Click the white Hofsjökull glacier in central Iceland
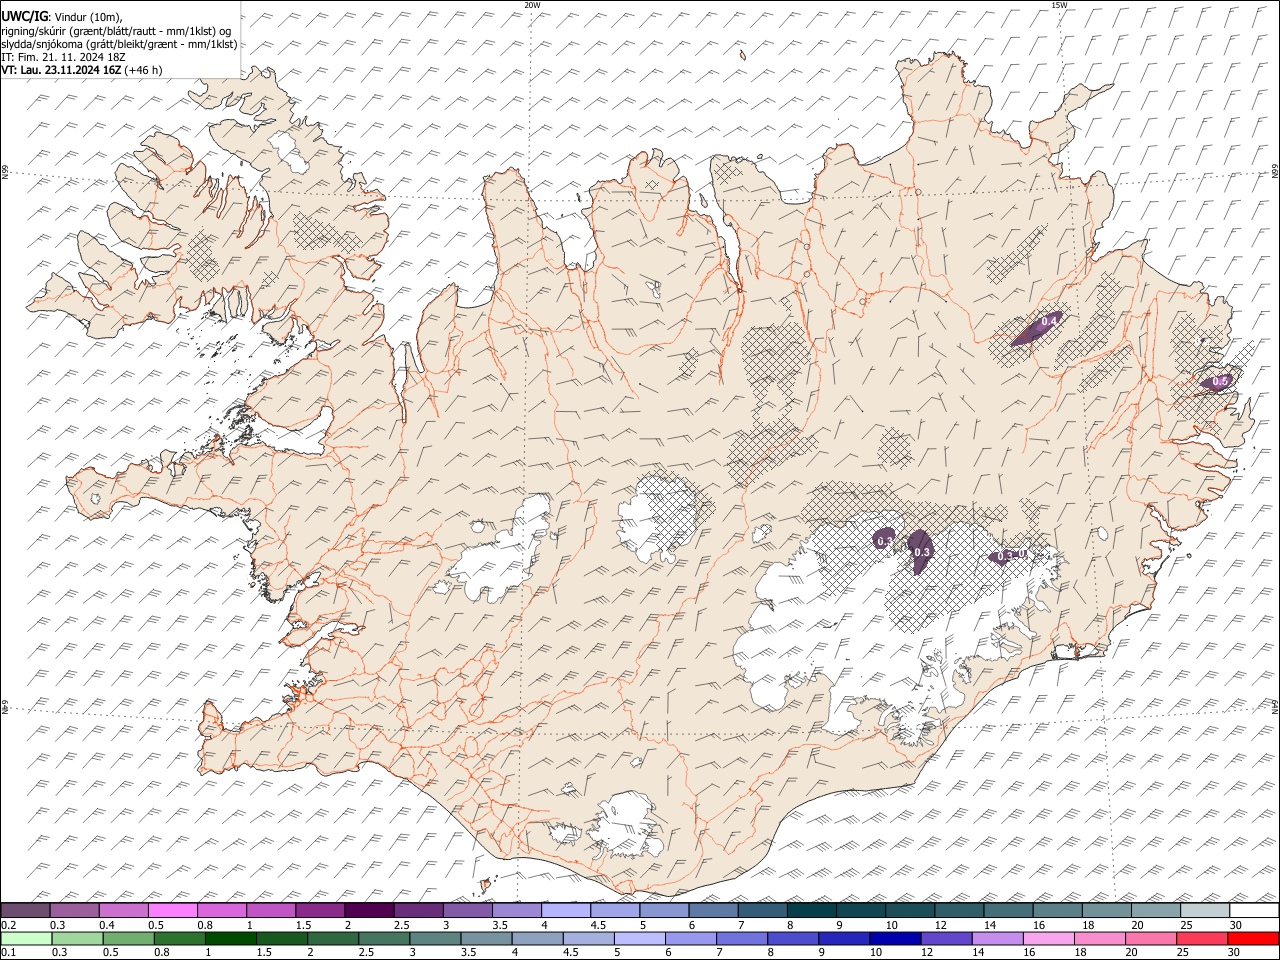This screenshot has height=960, width=1280. tap(658, 517)
